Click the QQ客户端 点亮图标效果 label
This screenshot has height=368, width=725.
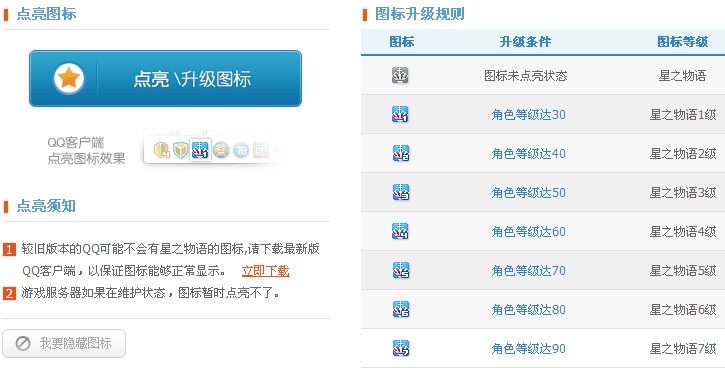pos(86,151)
